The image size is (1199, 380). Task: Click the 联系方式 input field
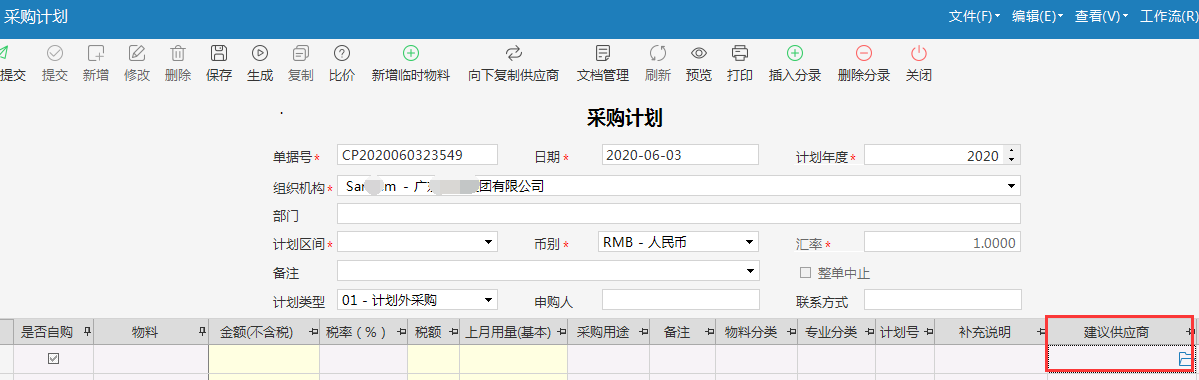click(x=943, y=300)
